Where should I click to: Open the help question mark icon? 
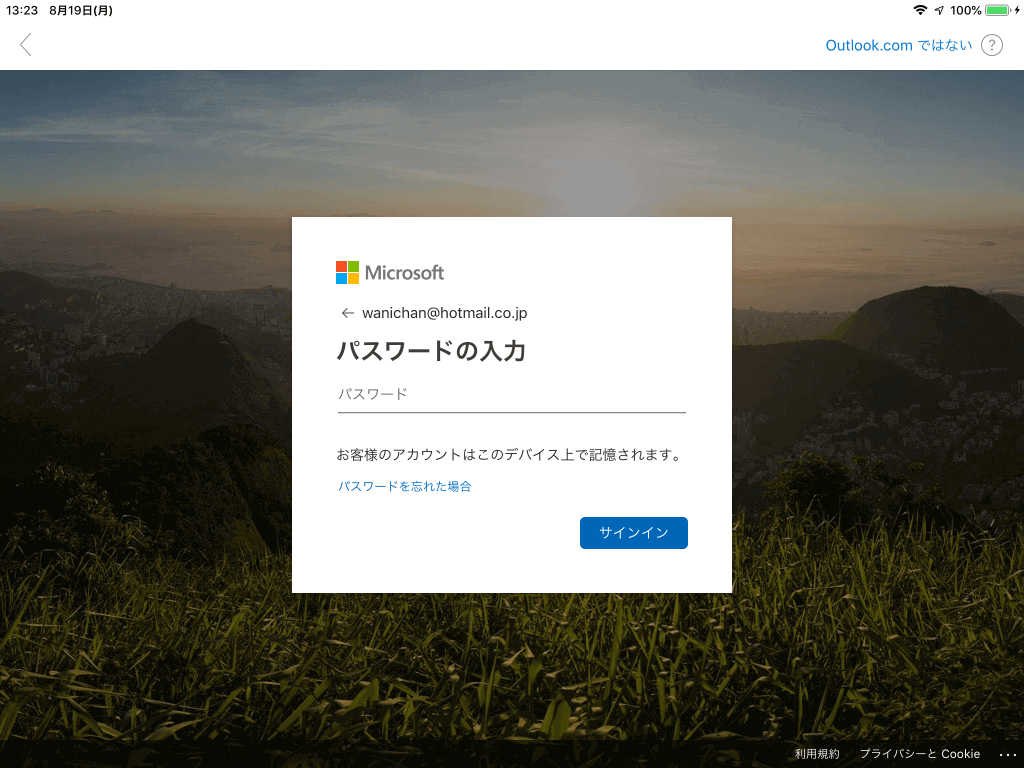coord(991,45)
